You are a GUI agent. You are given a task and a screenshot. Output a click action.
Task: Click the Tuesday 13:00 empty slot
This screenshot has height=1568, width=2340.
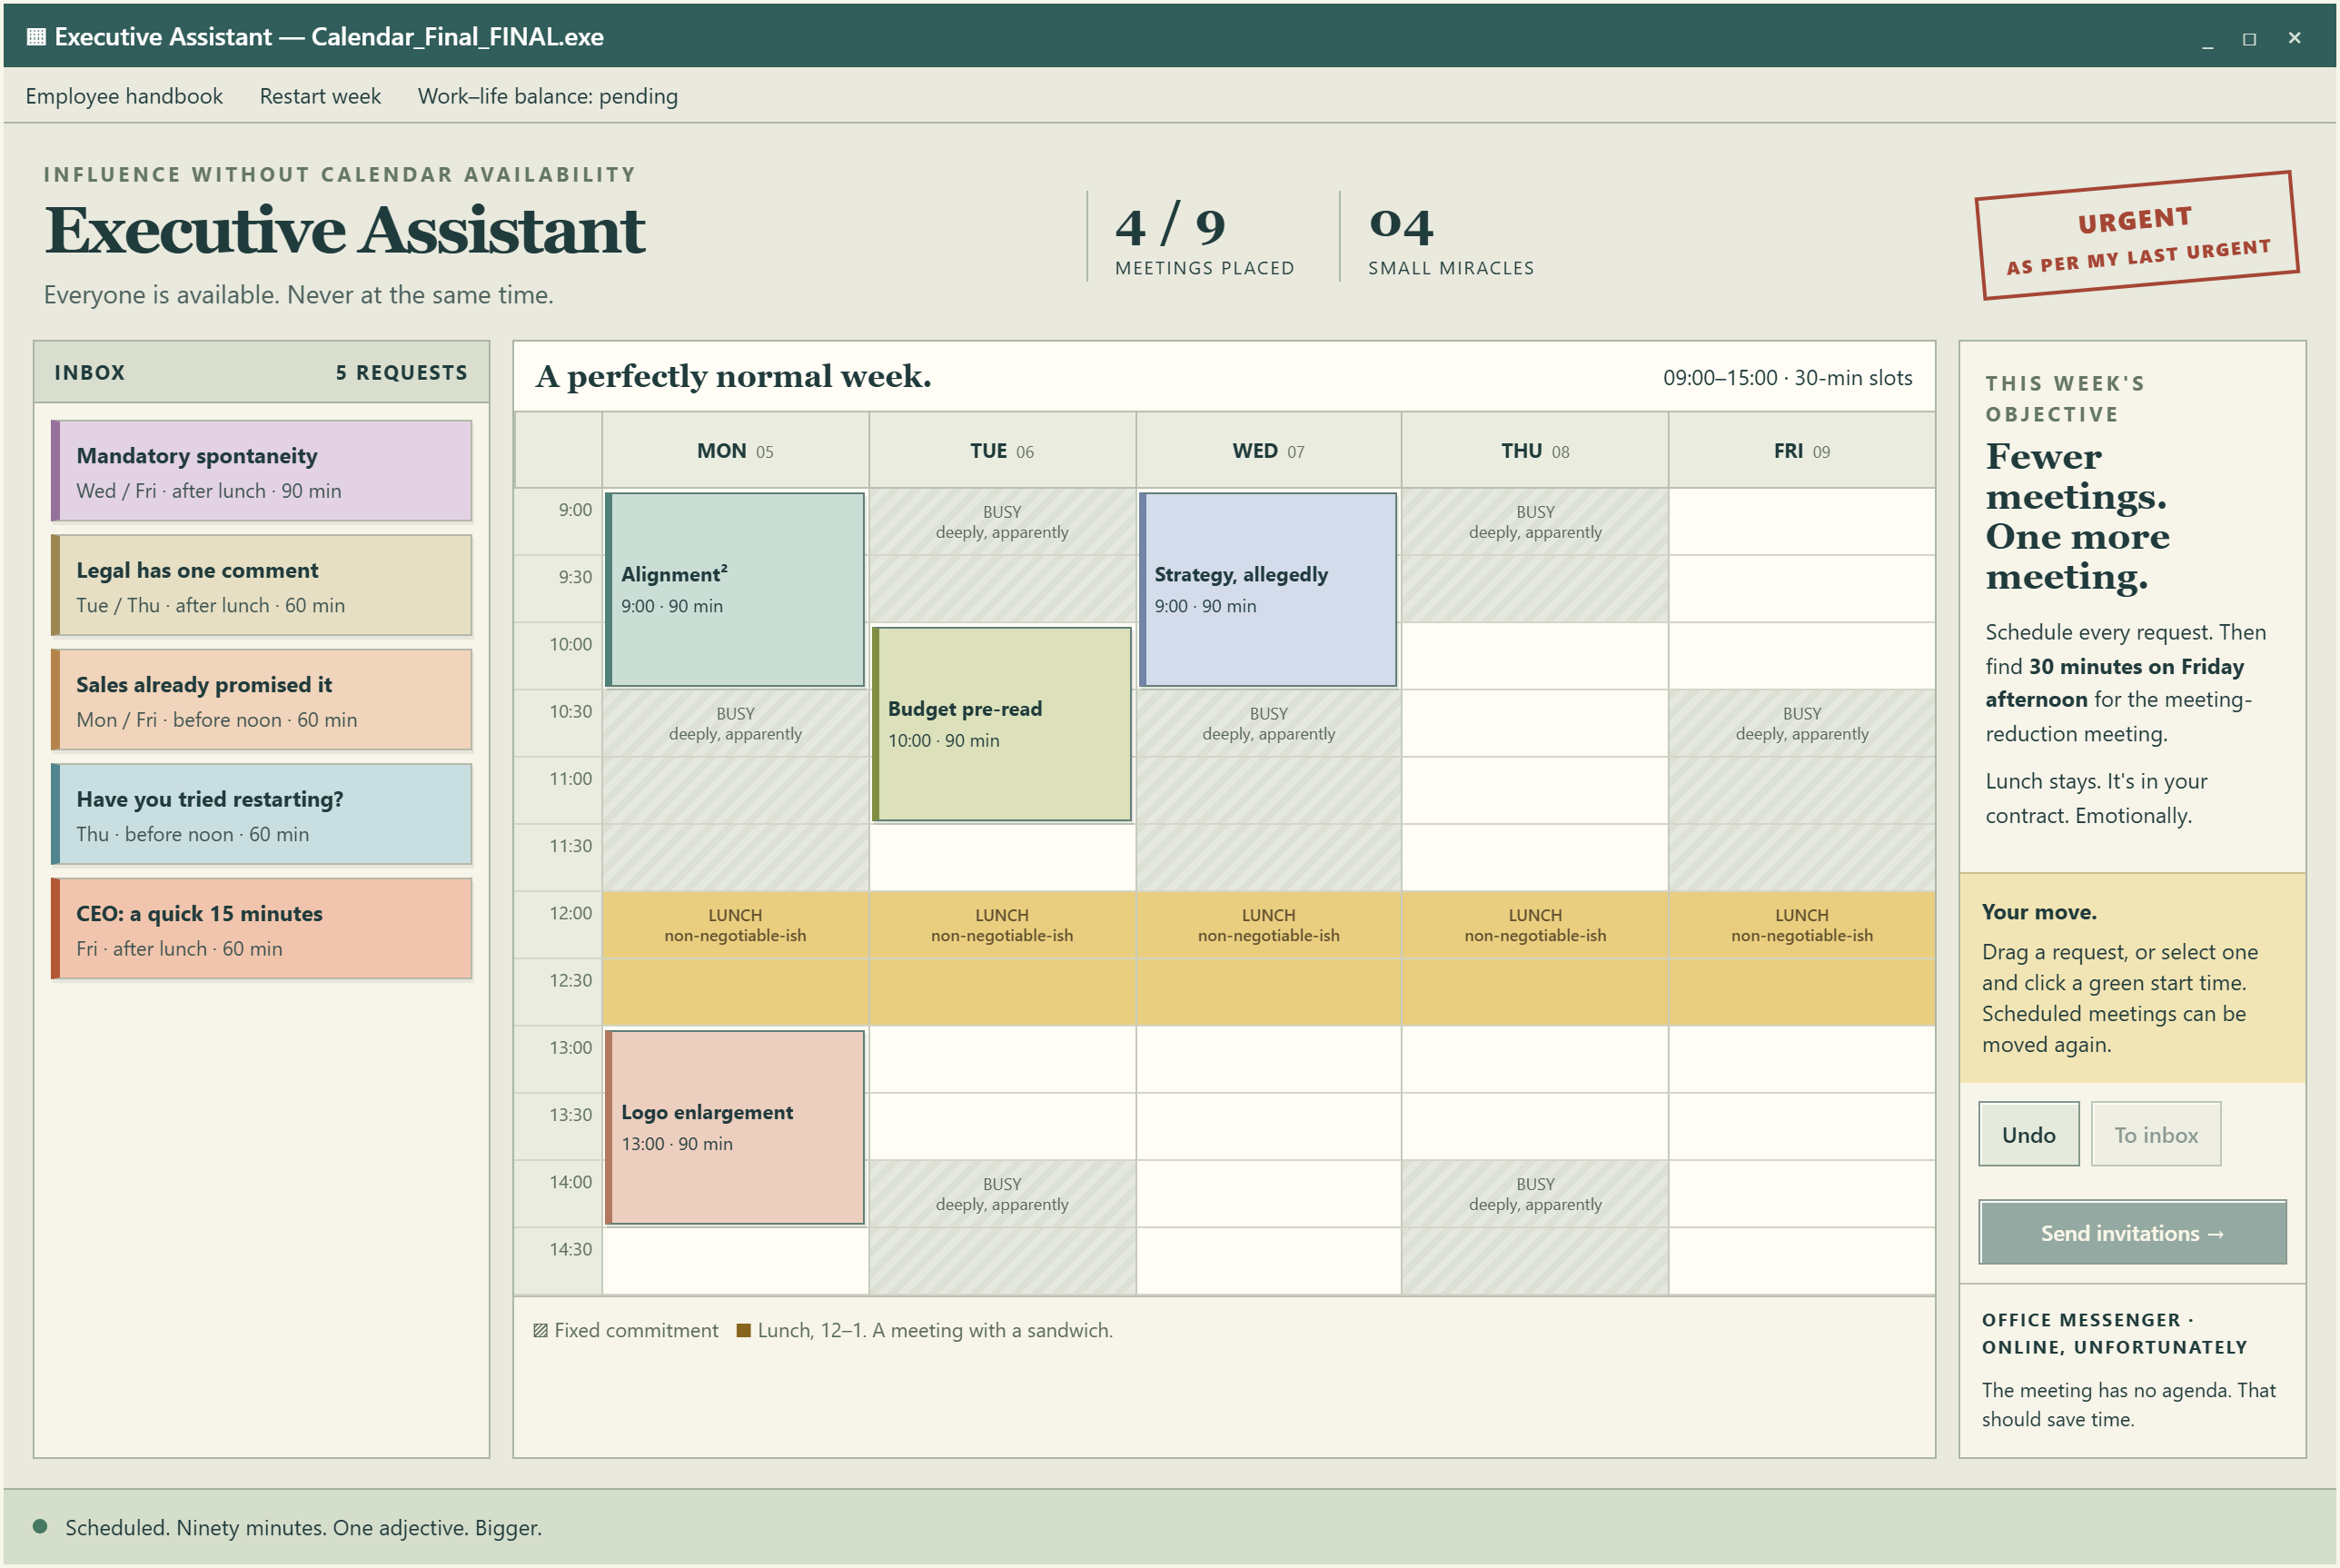tap(1001, 1060)
